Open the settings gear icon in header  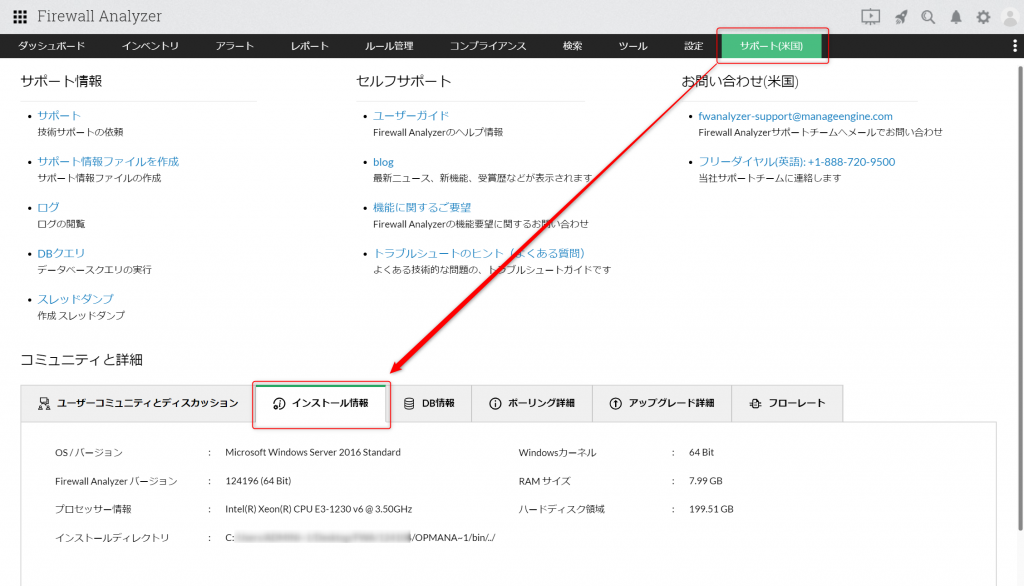point(983,17)
